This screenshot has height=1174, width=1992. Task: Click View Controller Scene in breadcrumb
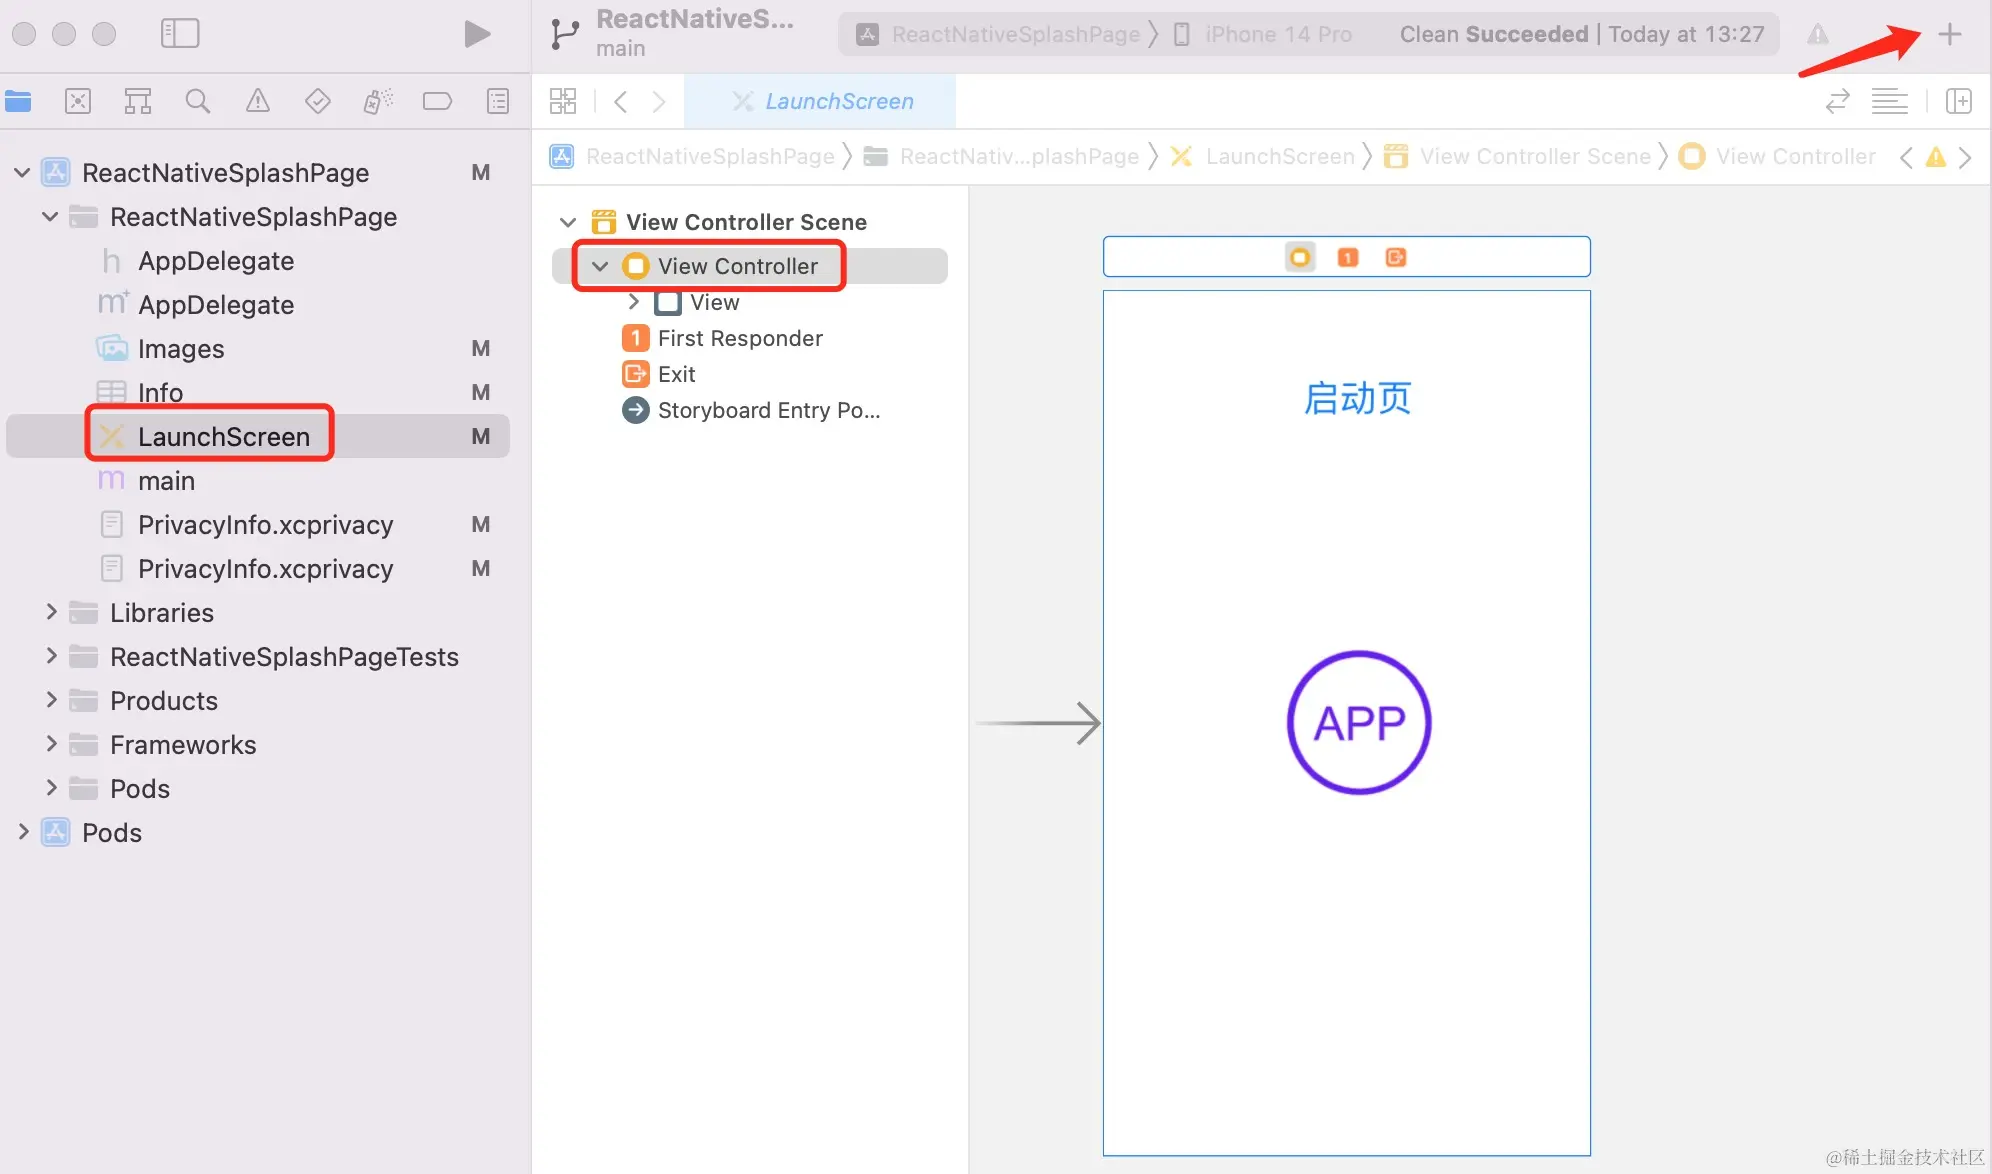click(x=1534, y=157)
